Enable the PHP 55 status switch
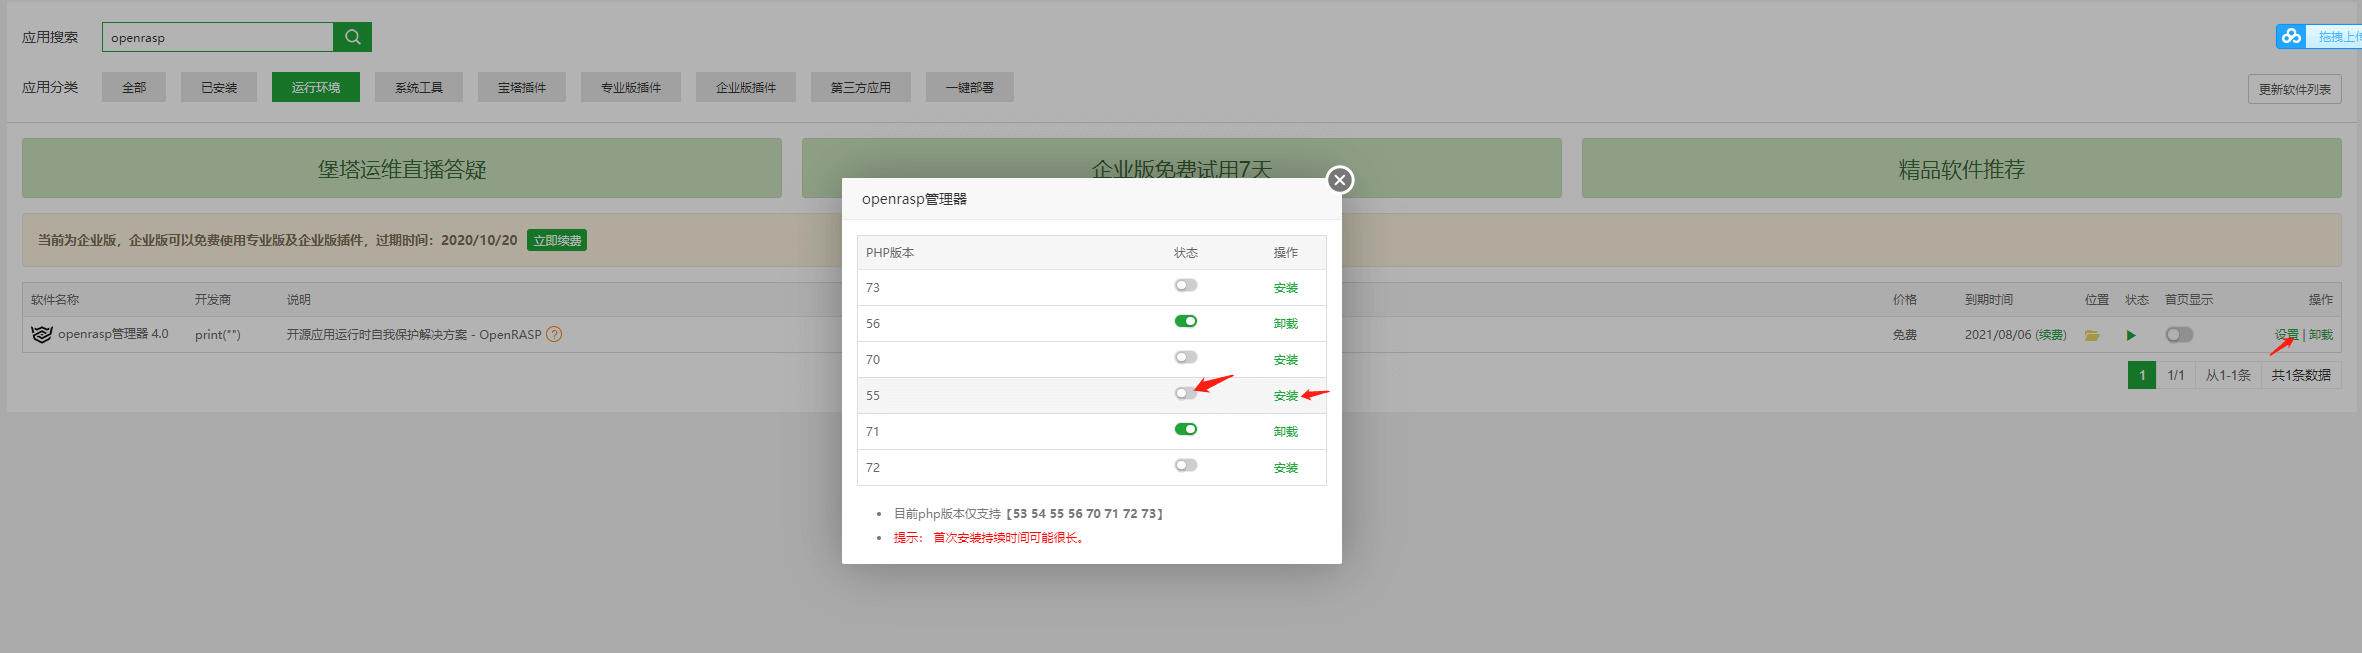This screenshot has width=2362, height=653. [x=1186, y=393]
